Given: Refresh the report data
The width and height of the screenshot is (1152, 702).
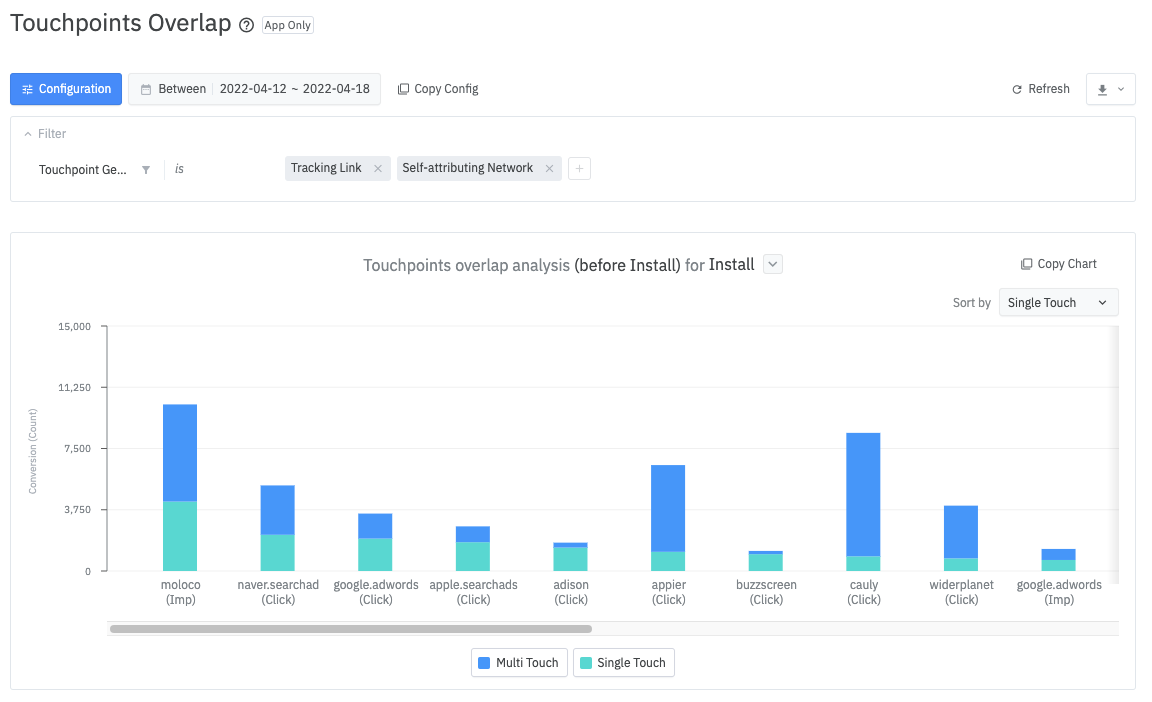Looking at the screenshot, I should click(x=1040, y=89).
